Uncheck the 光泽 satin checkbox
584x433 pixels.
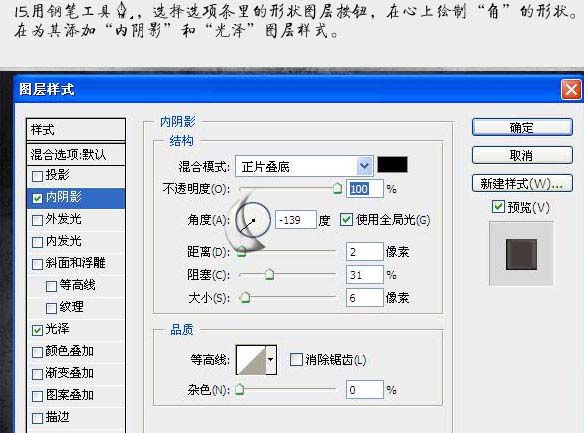click(37, 330)
